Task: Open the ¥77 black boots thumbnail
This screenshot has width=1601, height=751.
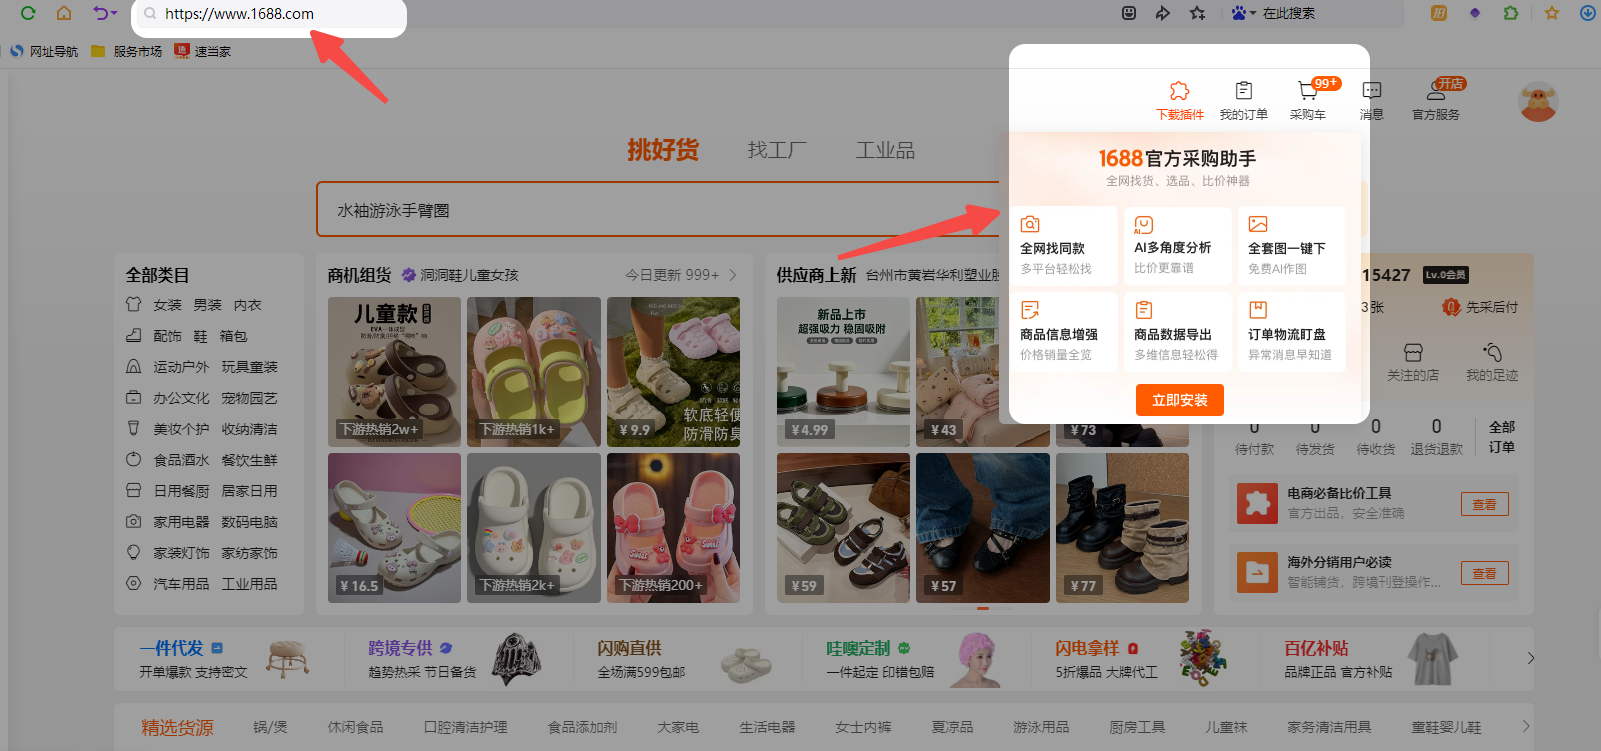Action: 1122,528
